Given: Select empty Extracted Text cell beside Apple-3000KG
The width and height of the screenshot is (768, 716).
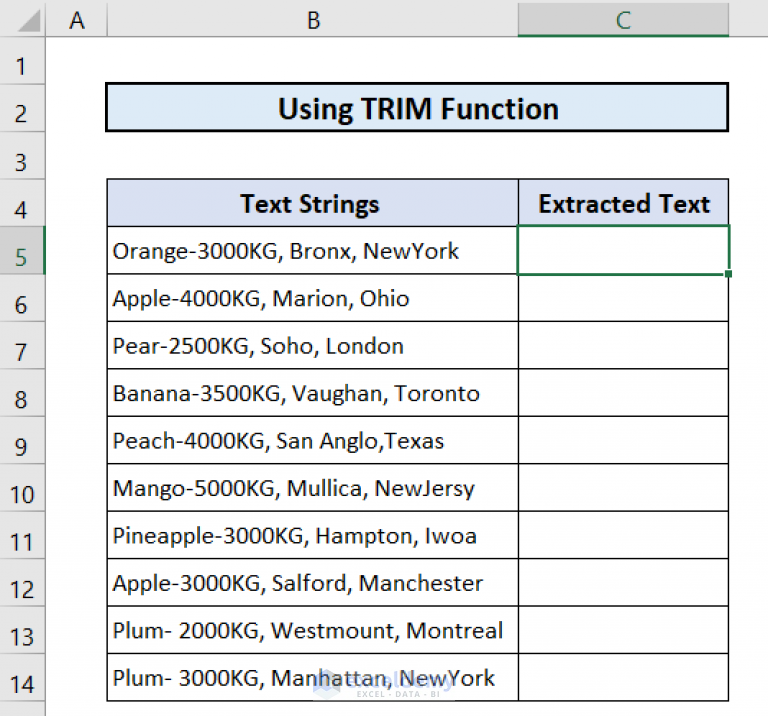Looking at the screenshot, I should tap(624, 583).
